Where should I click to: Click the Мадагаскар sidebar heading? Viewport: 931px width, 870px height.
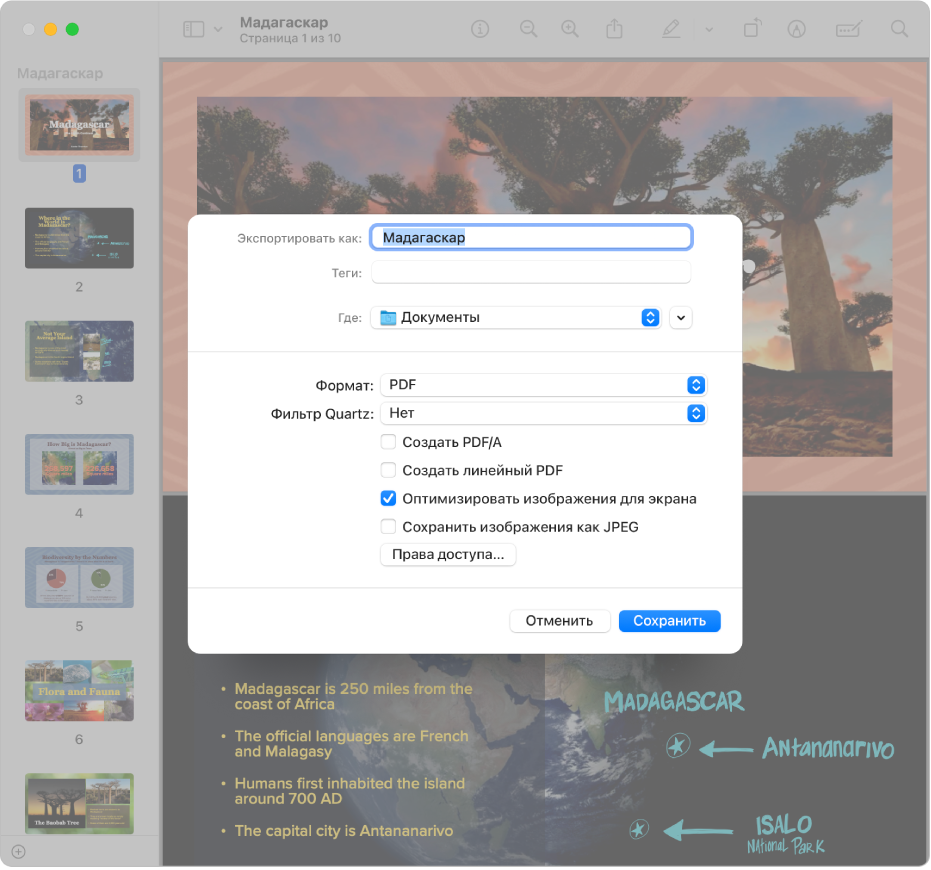(60, 74)
